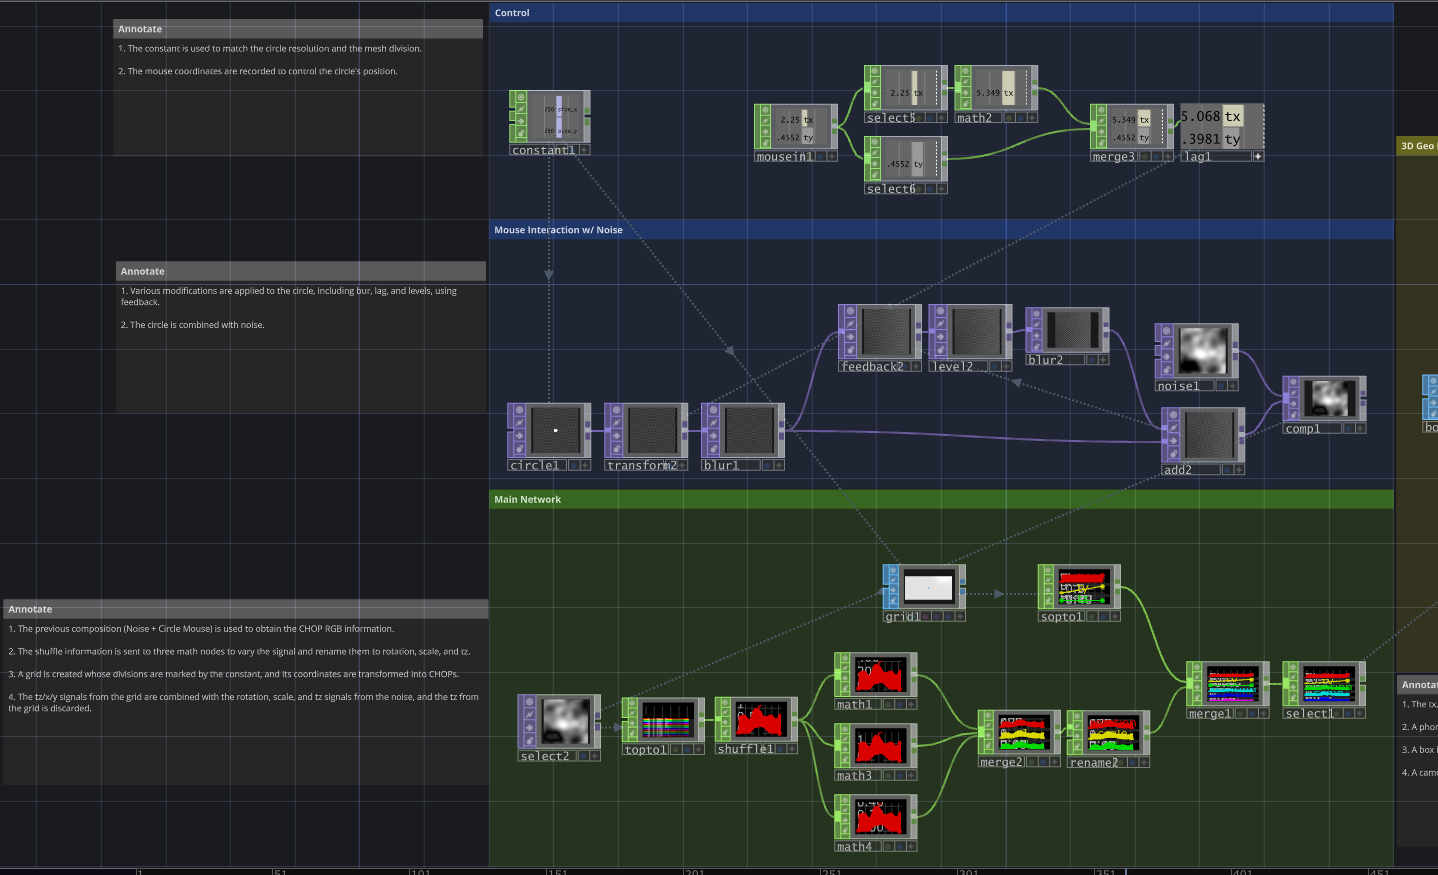The image size is (1438, 875).
Task: Click the viewer flag on mousein1 node
Action: [764, 111]
